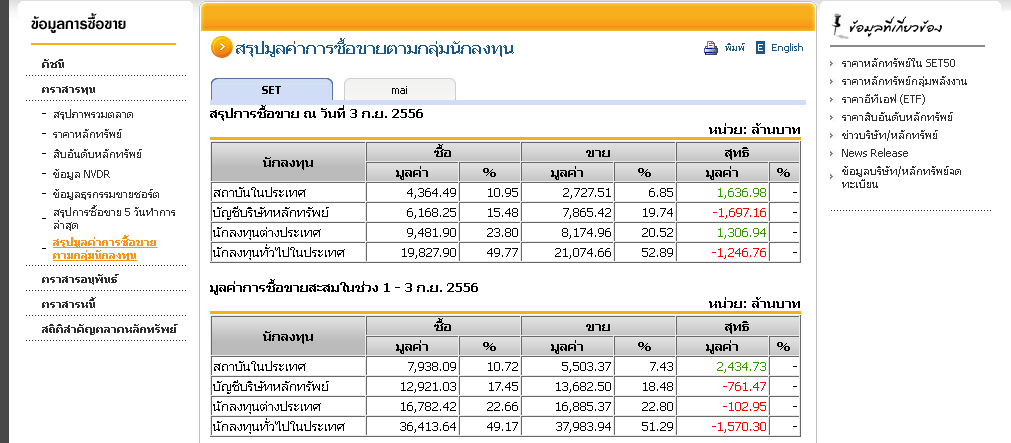Screen dimensions: 1011x443
Task: Open News Release link
Action: click(x=874, y=153)
